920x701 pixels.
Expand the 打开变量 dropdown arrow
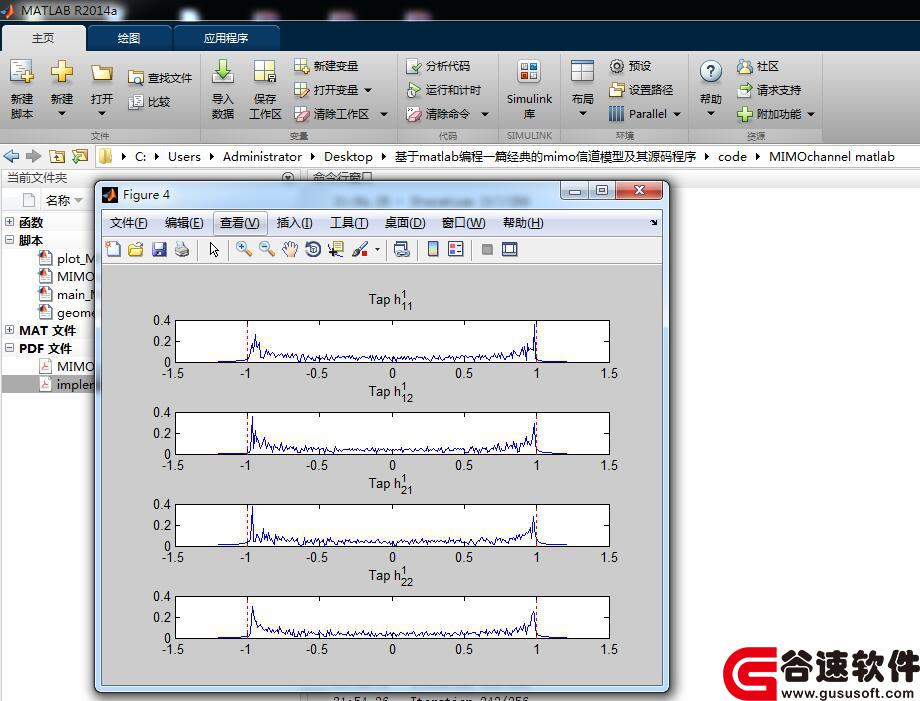pos(368,90)
